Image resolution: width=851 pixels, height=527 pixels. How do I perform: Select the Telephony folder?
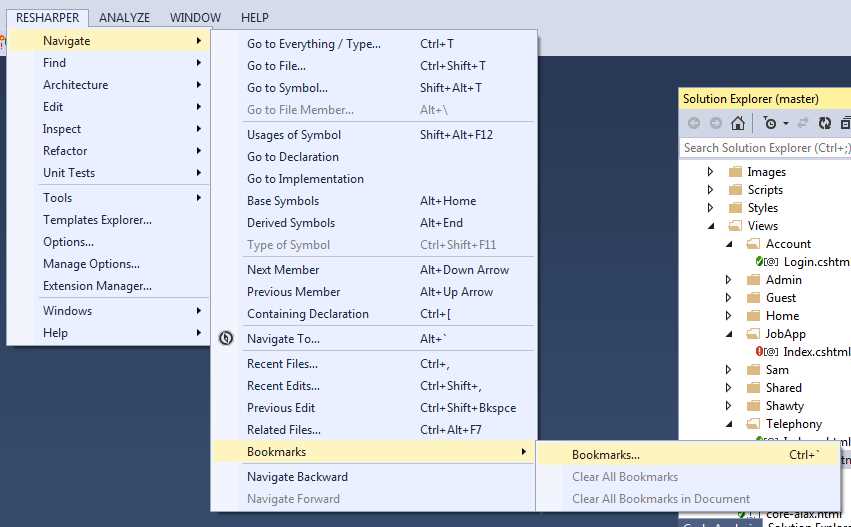click(x=793, y=424)
